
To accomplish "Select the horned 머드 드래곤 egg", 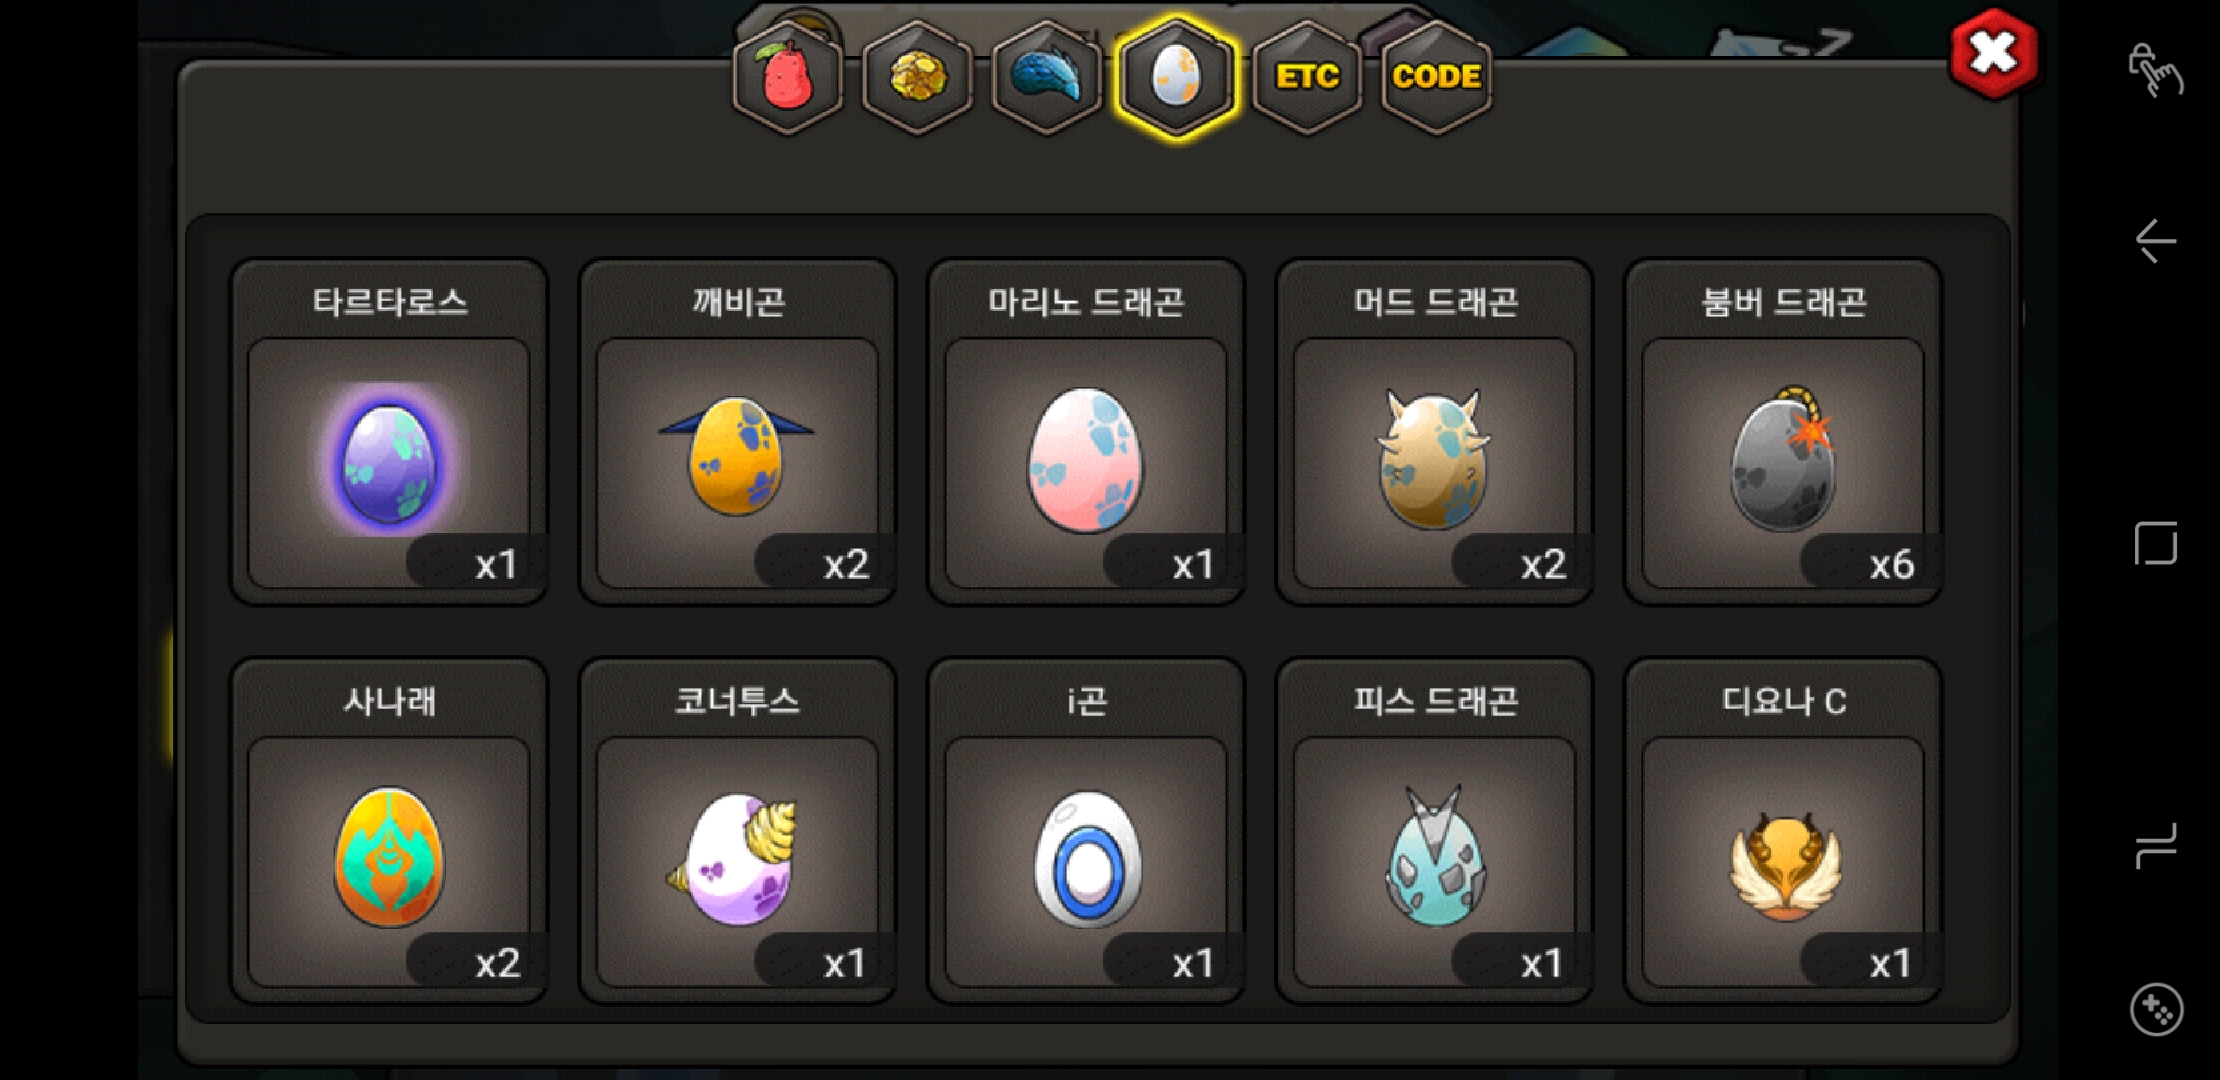I will coord(1435,432).
